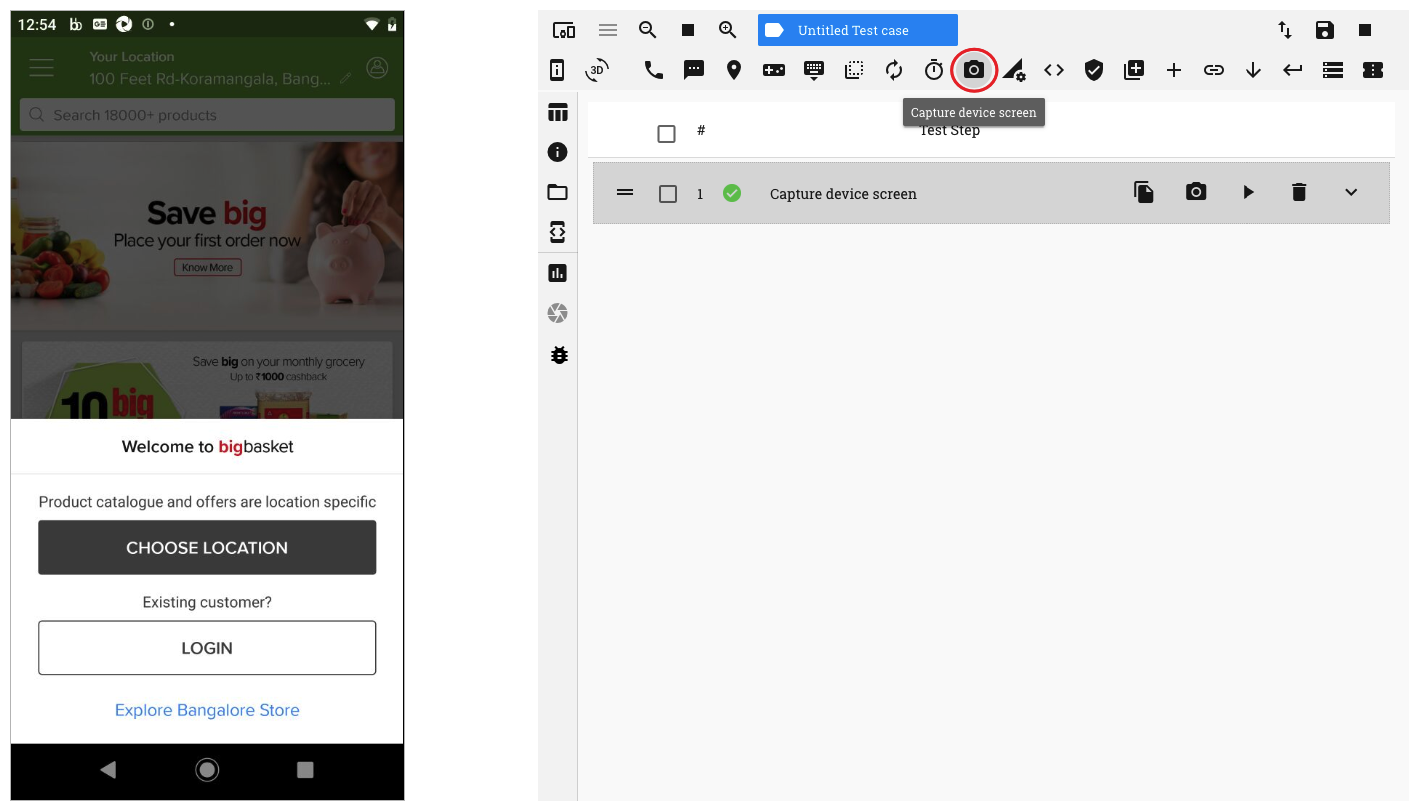Tap the Know More banner button
This screenshot has height=806, width=1412.
point(207,267)
